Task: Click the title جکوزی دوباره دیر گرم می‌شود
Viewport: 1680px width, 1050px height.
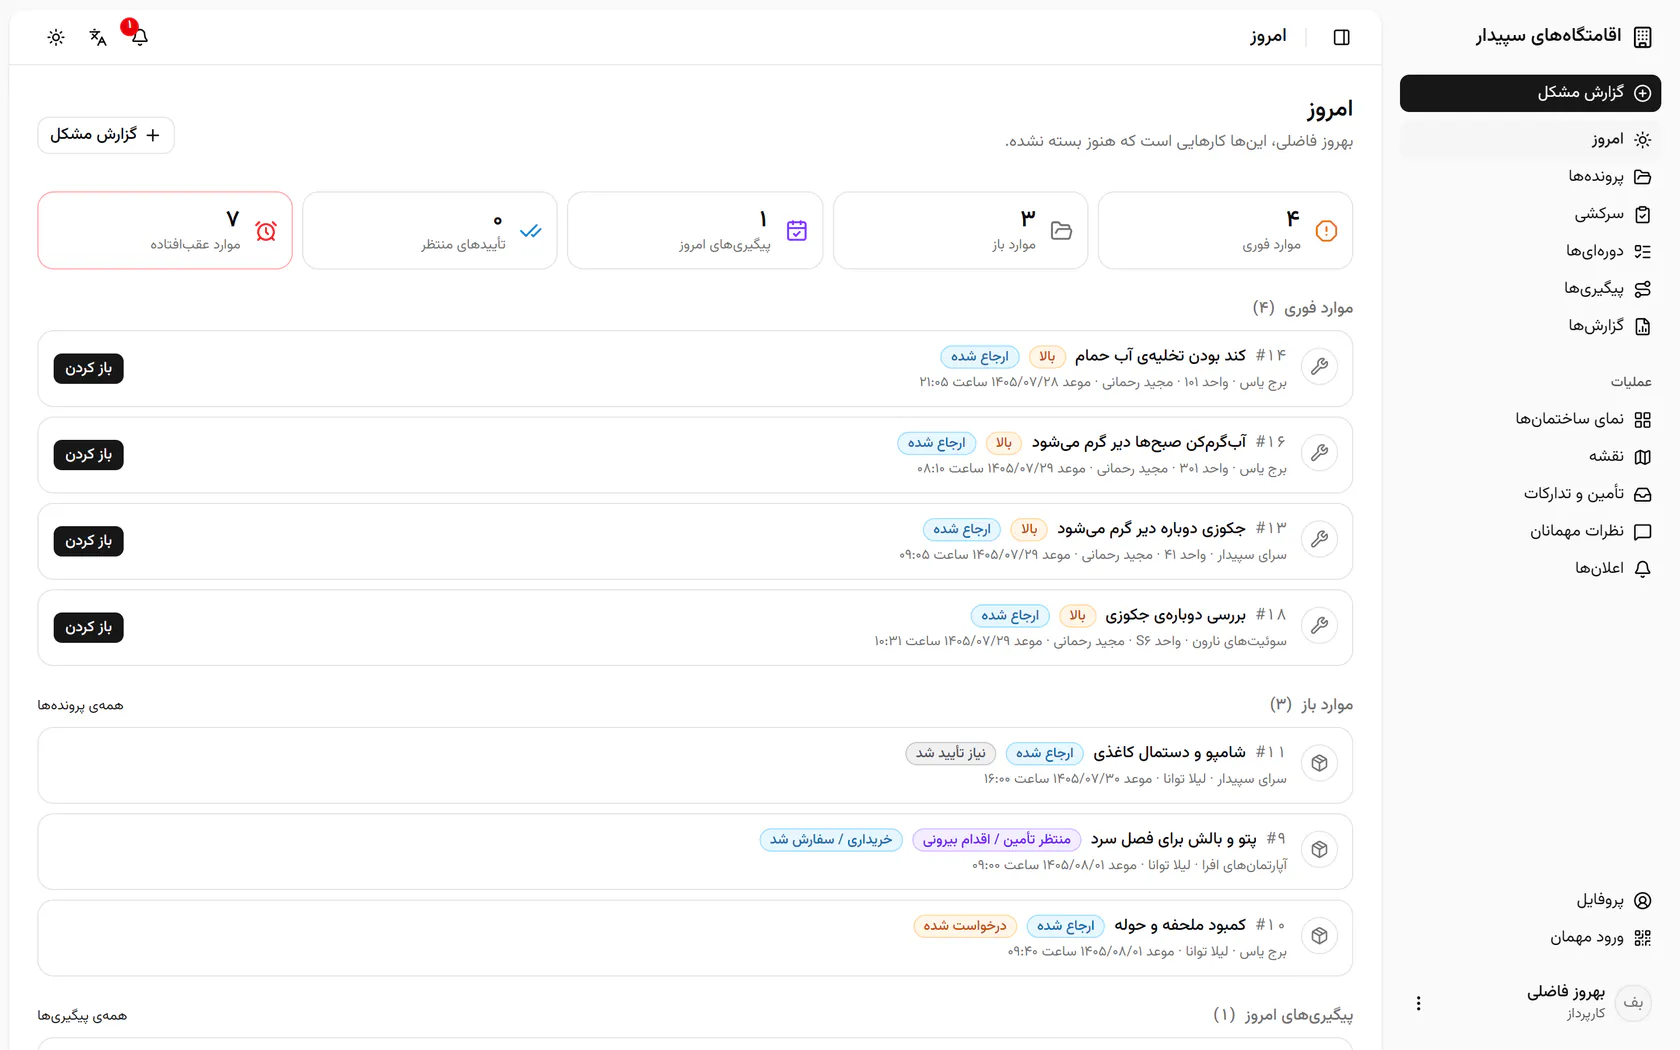Action: pos(1151,528)
